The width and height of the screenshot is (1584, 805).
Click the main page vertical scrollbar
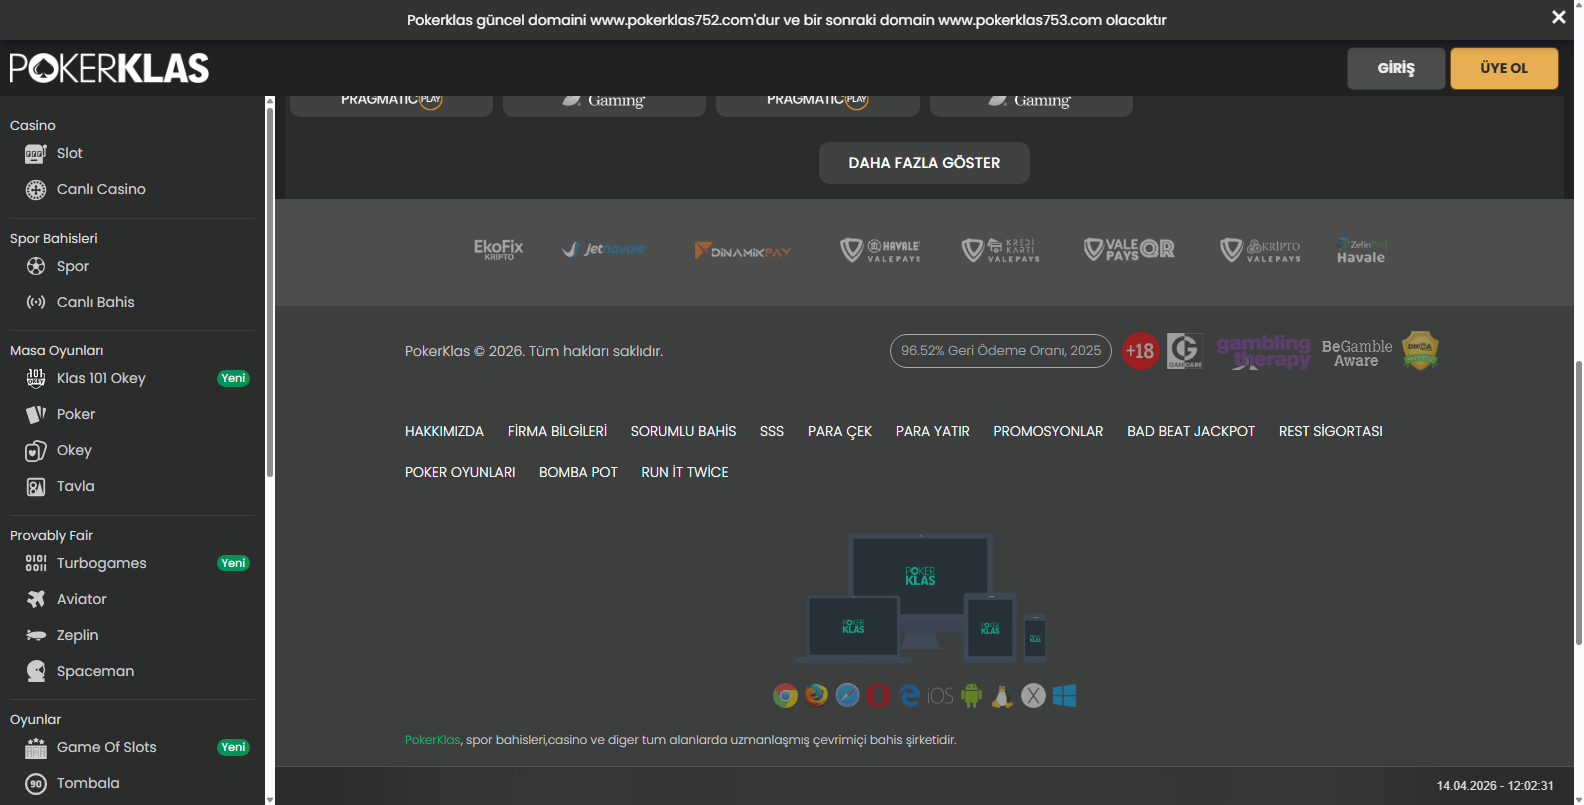coord(1579,502)
